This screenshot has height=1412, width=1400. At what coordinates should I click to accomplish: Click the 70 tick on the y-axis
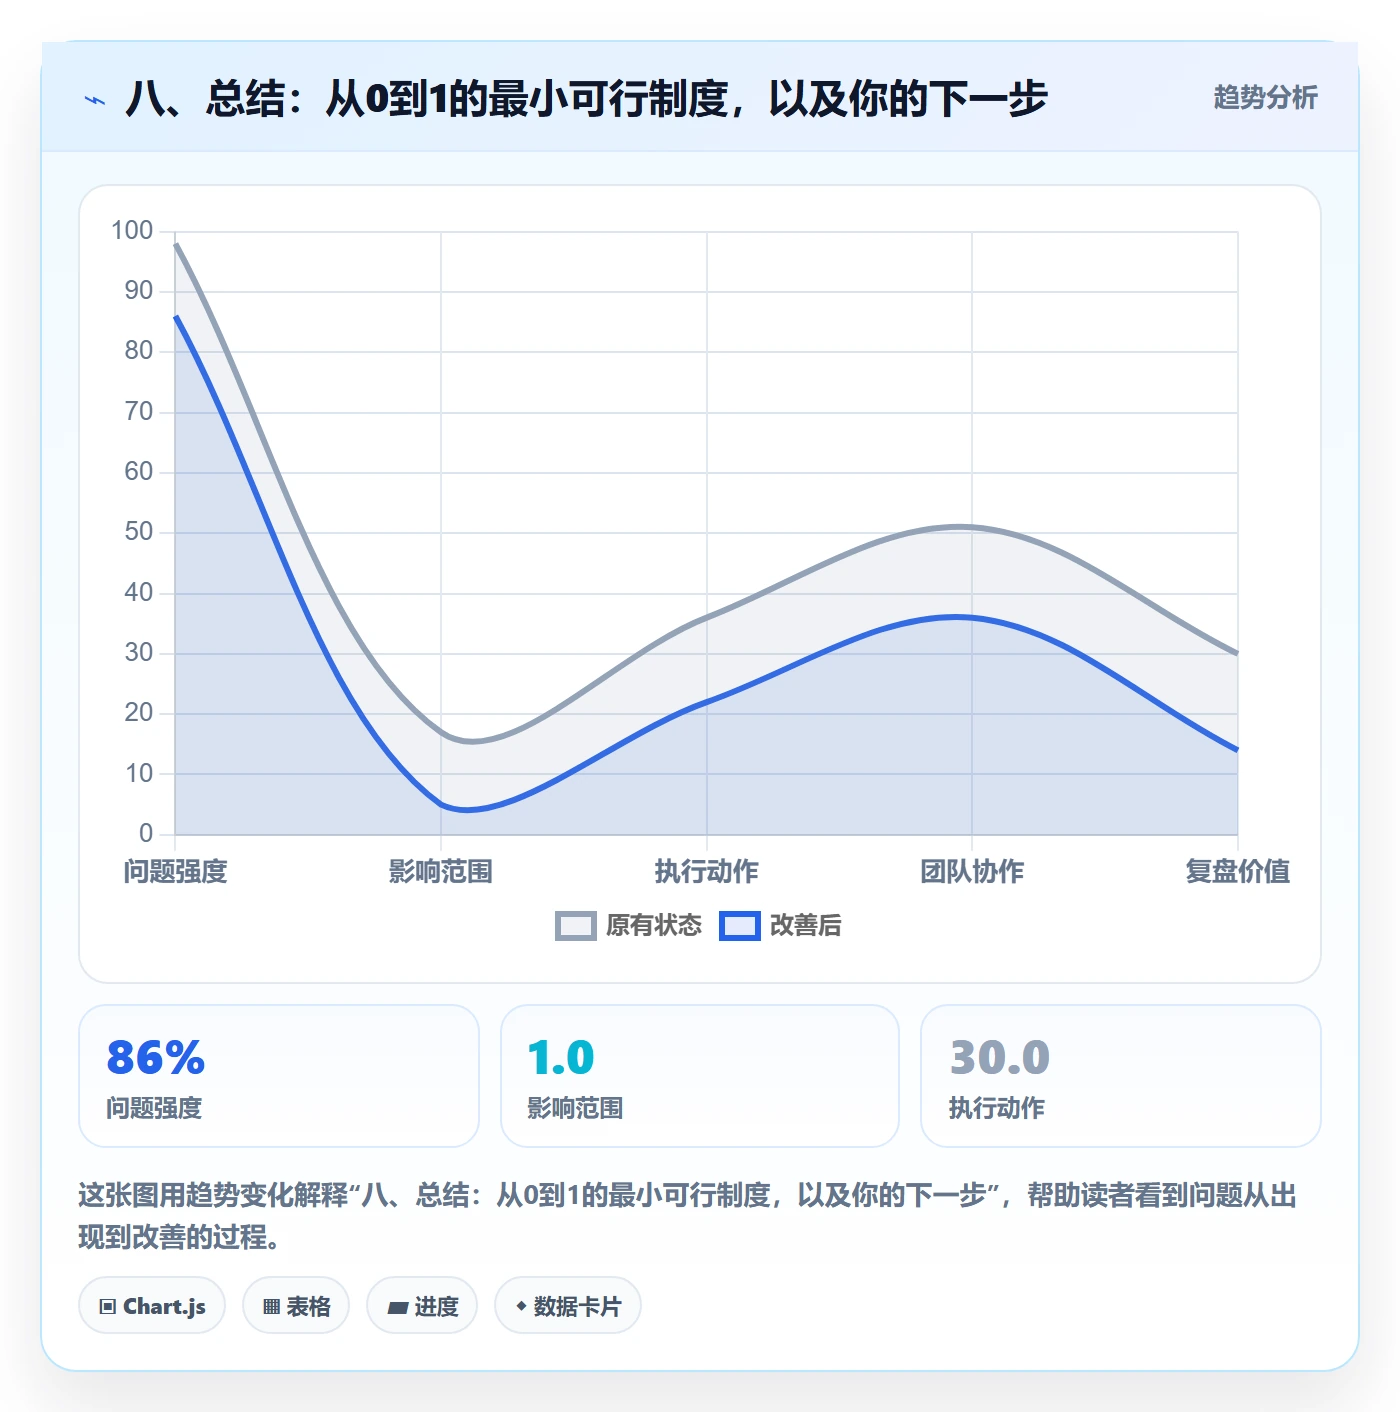click(x=139, y=411)
